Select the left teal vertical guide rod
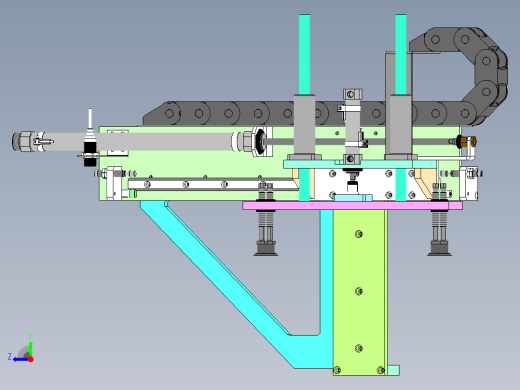 [x=304, y=54]
